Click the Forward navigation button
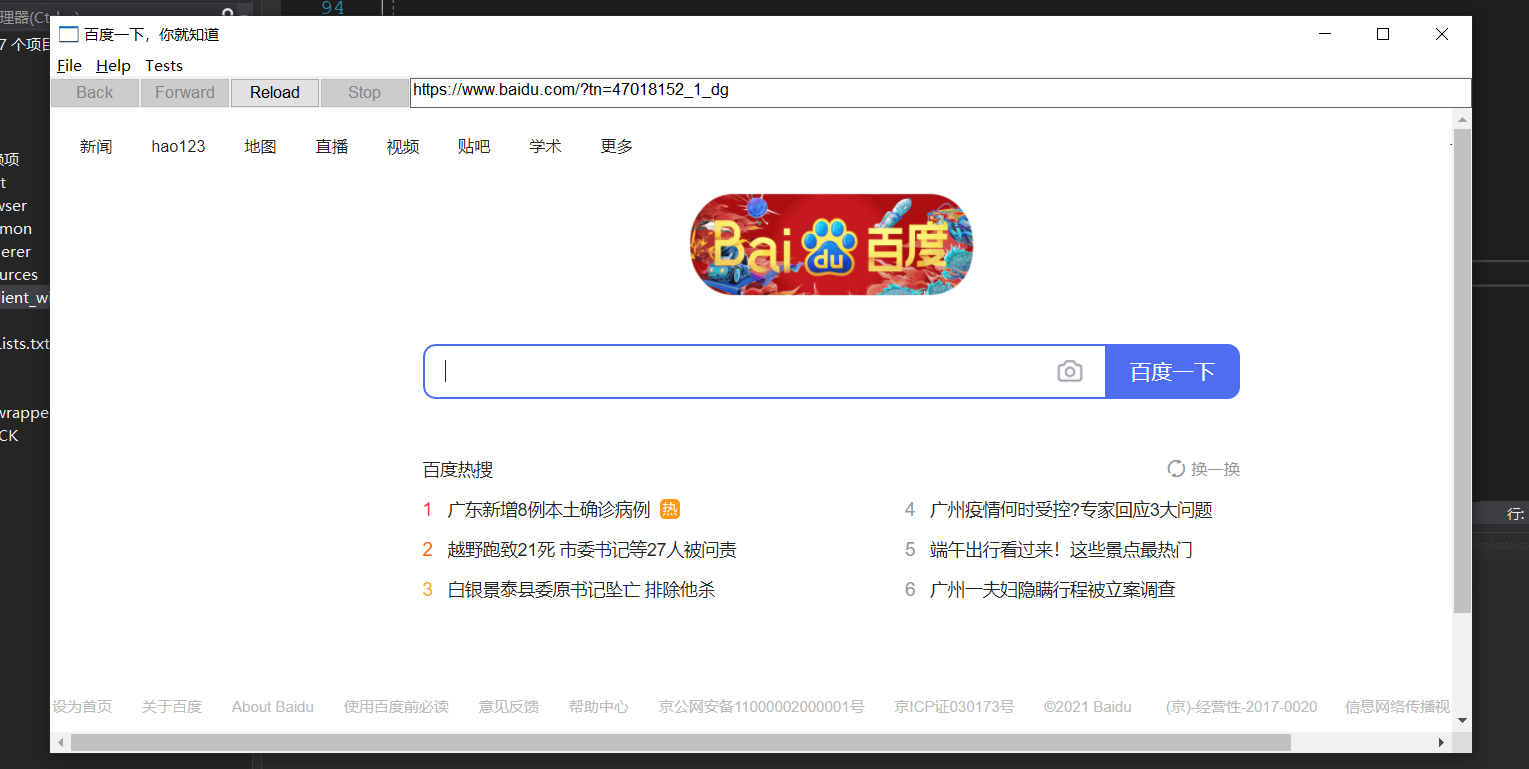1529x769 pixels. [184, 92]
